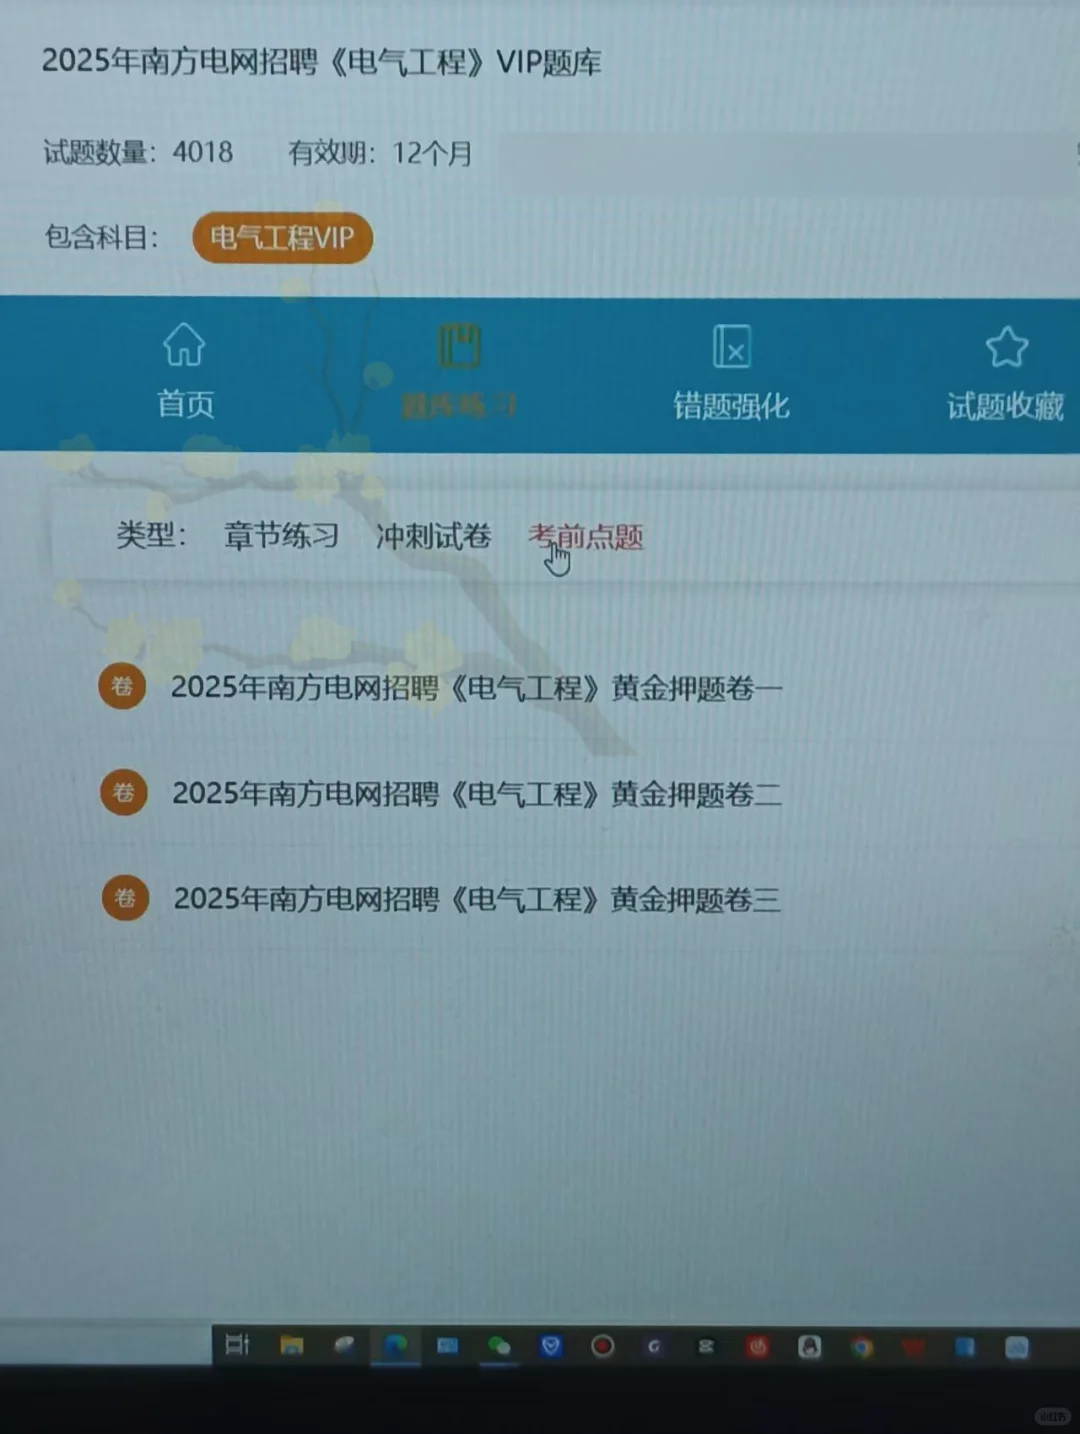Screen dimensions: 1080x1434
Task: Switch to 试题收藏 in navigation bar
Action: pyautogui.click(x=1006, y=406)
